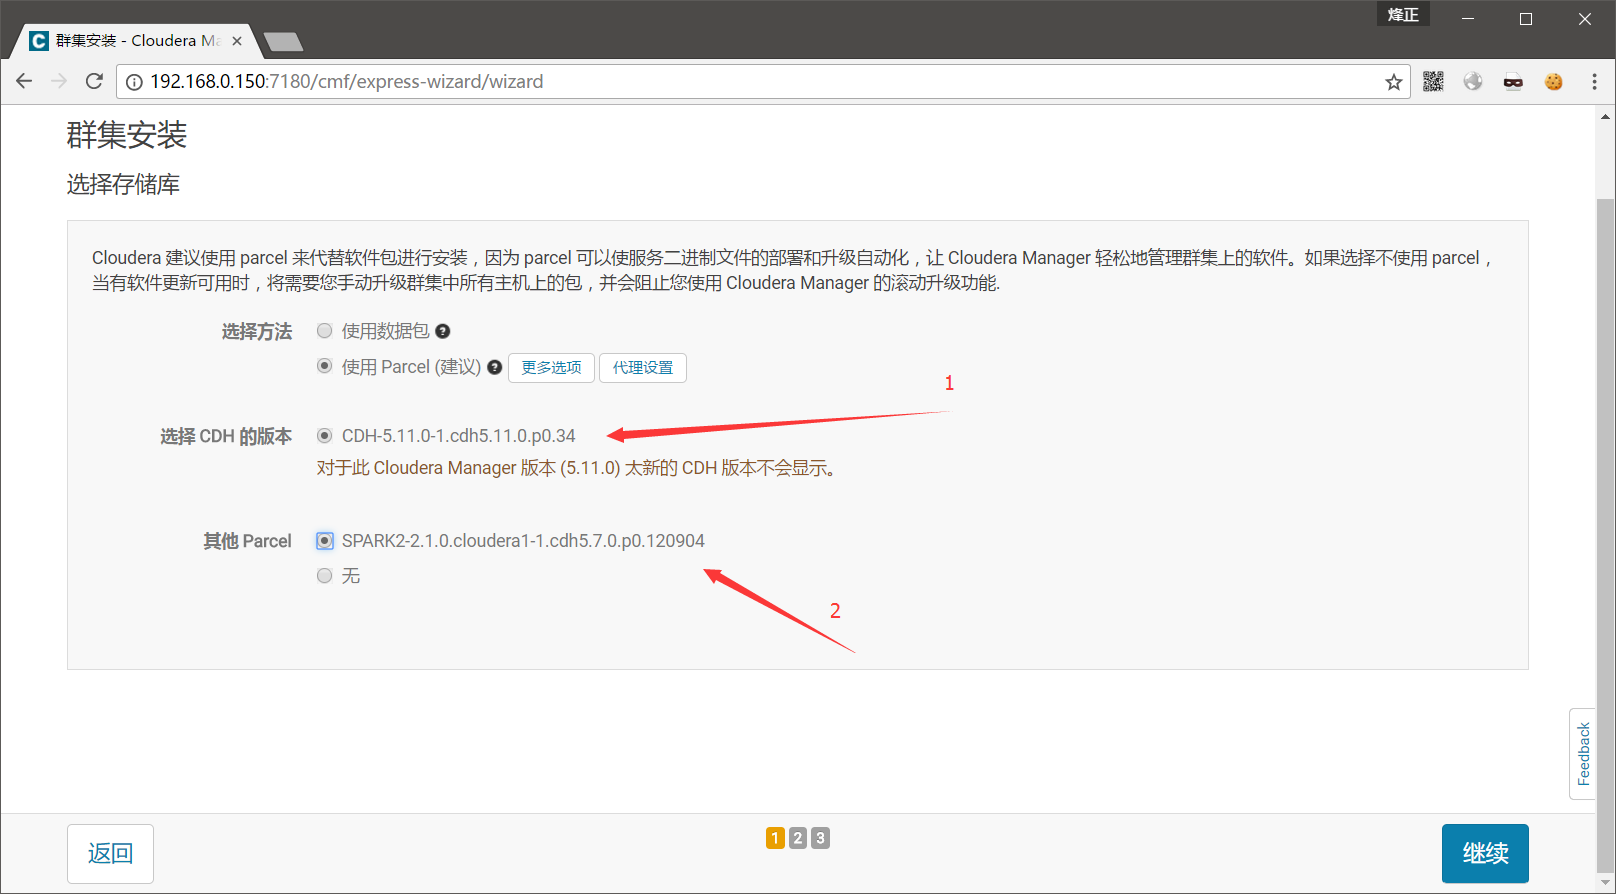Click the 焯正 user badge in title bar
The width and height of the screenshot is (1616, 894).
pyautogui.click(x=1403, y=14)
